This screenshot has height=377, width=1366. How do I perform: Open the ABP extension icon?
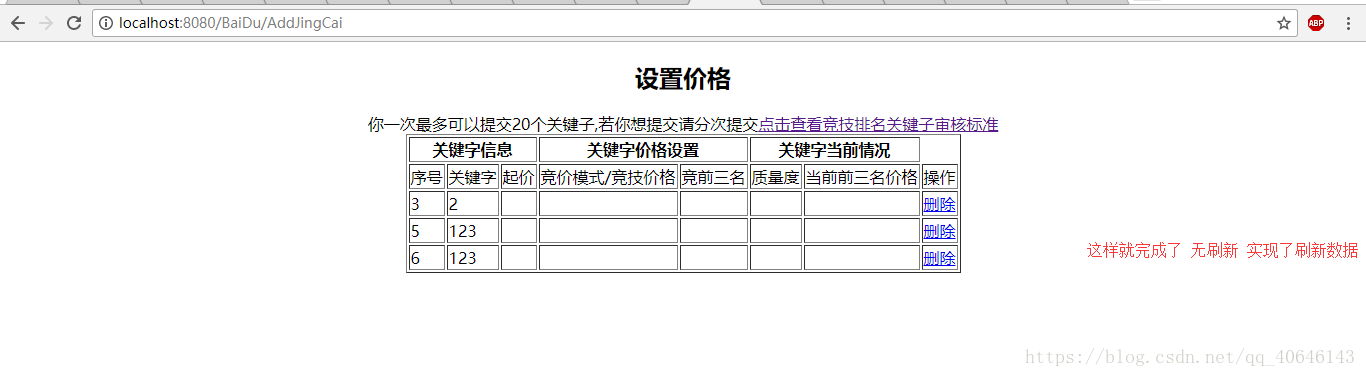coord(1316,23)
